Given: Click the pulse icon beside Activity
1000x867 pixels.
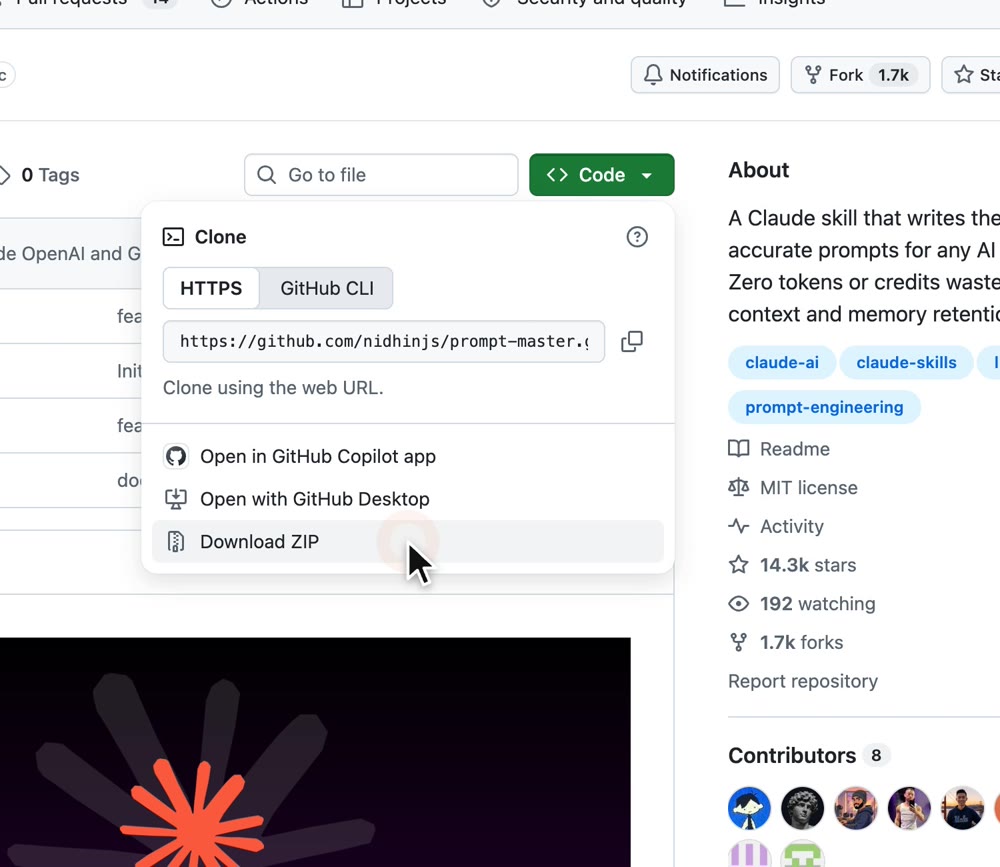Looking at the screenshot, I should [x=739, y=526].
